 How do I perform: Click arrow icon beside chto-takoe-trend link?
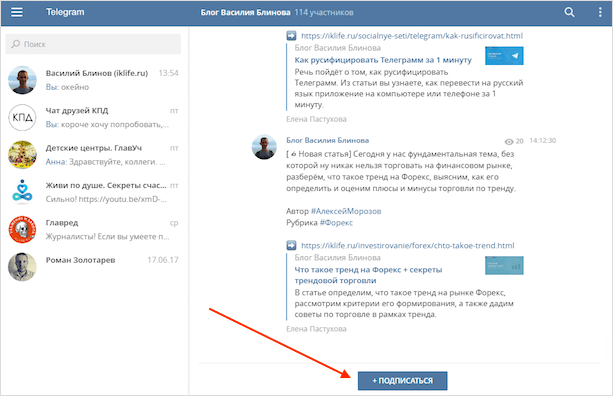291,245
